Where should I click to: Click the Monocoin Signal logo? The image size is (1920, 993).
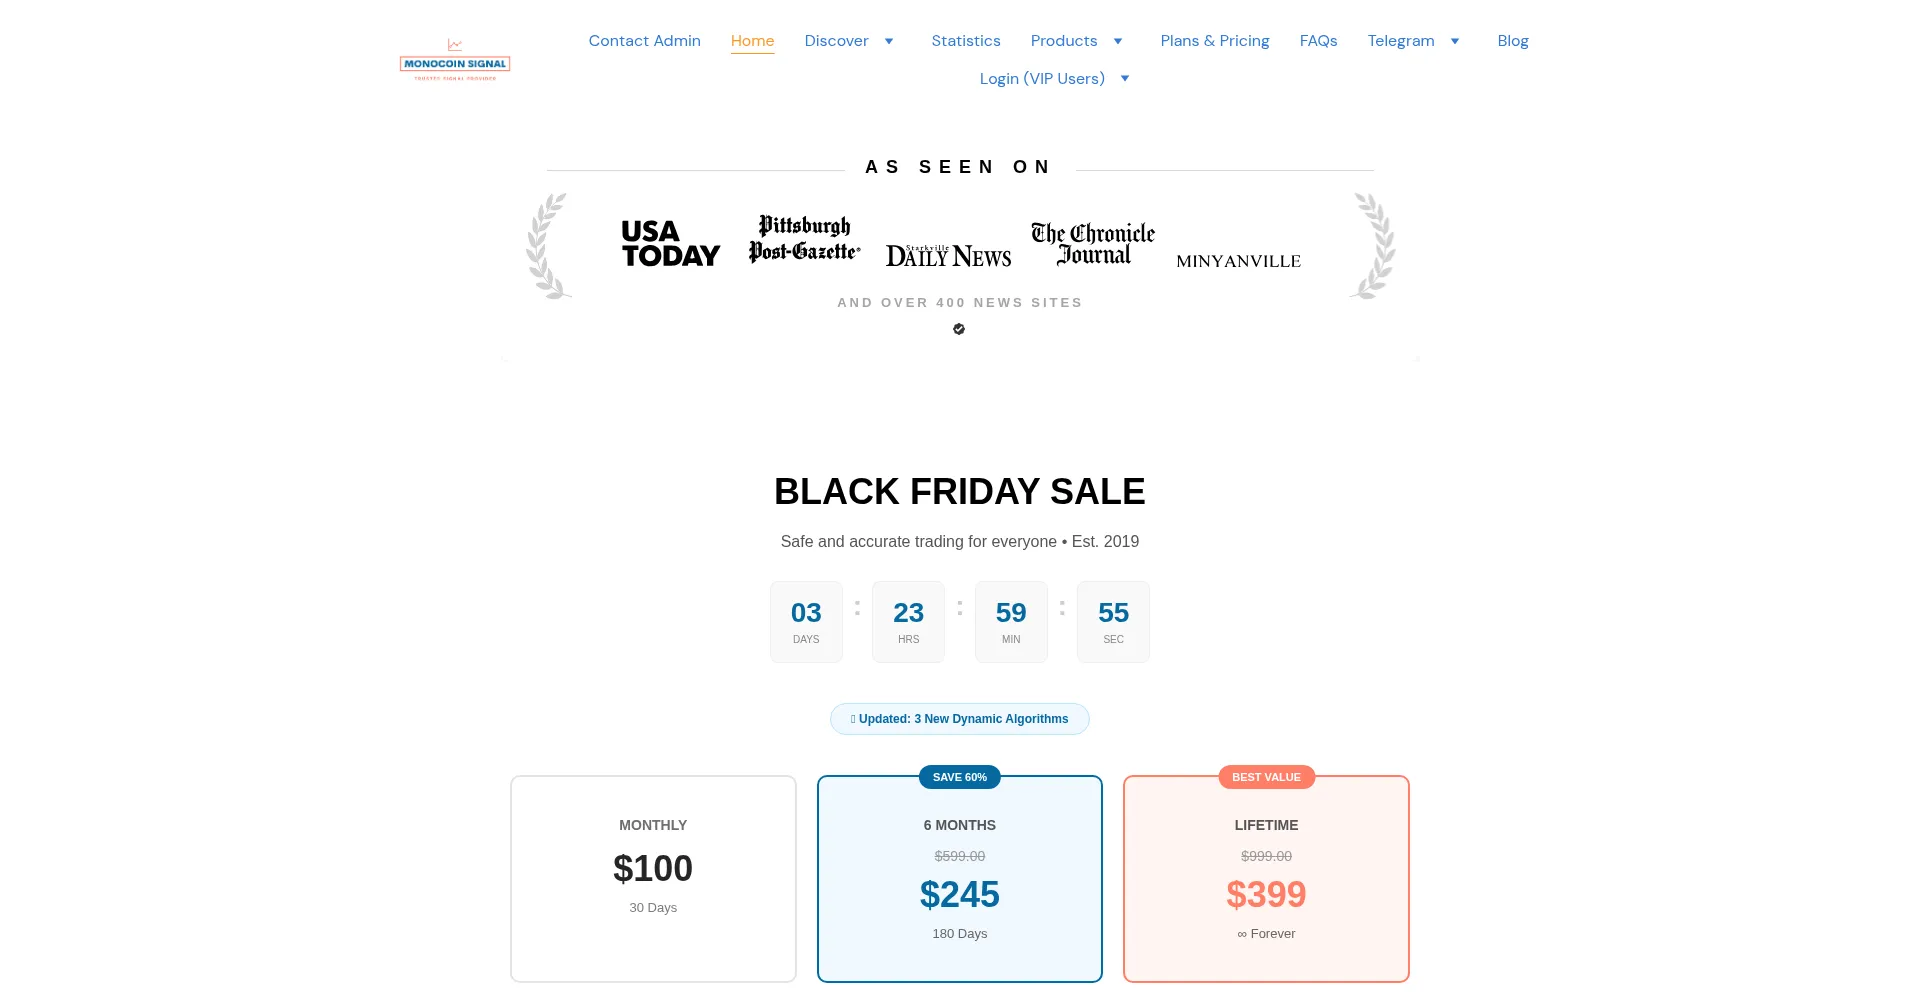click(x=455, y=60)
